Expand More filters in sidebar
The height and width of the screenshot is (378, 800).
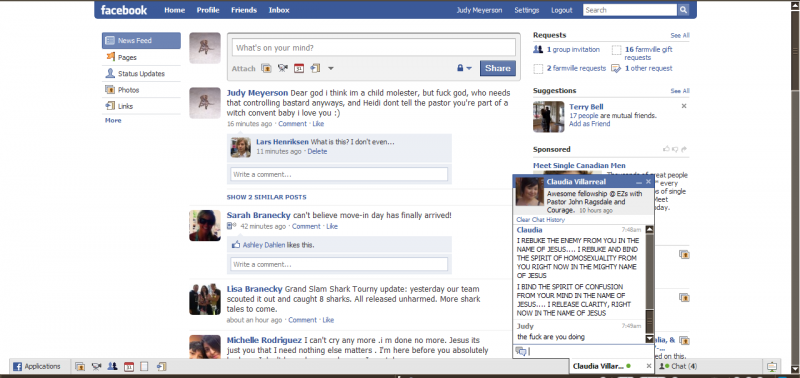(x=113, y=120)
